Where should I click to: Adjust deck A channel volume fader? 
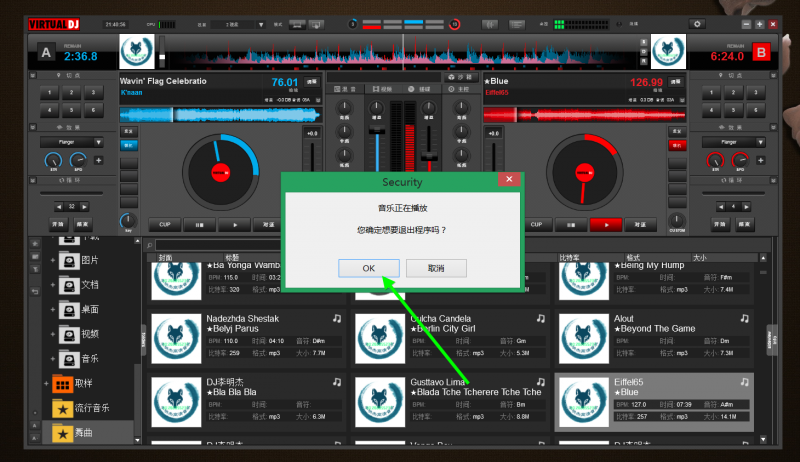377,131
